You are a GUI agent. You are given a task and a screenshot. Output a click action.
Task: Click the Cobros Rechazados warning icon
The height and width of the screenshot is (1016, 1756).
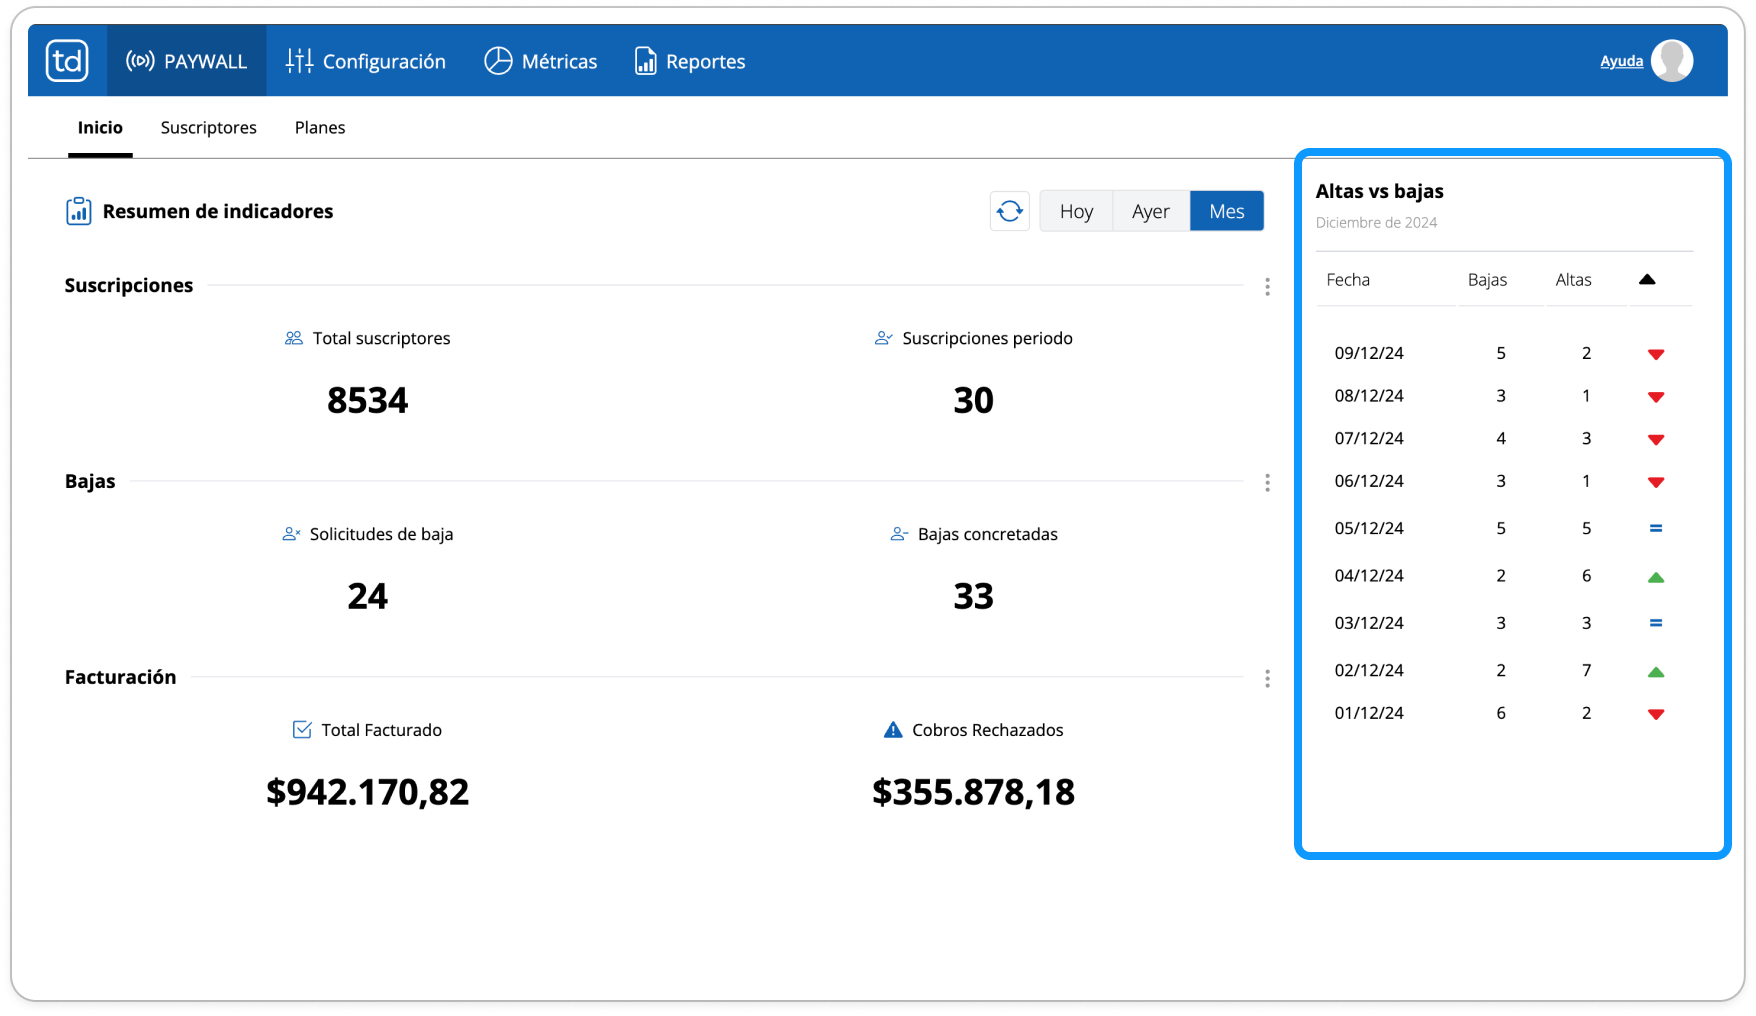(x=893, y=730)
